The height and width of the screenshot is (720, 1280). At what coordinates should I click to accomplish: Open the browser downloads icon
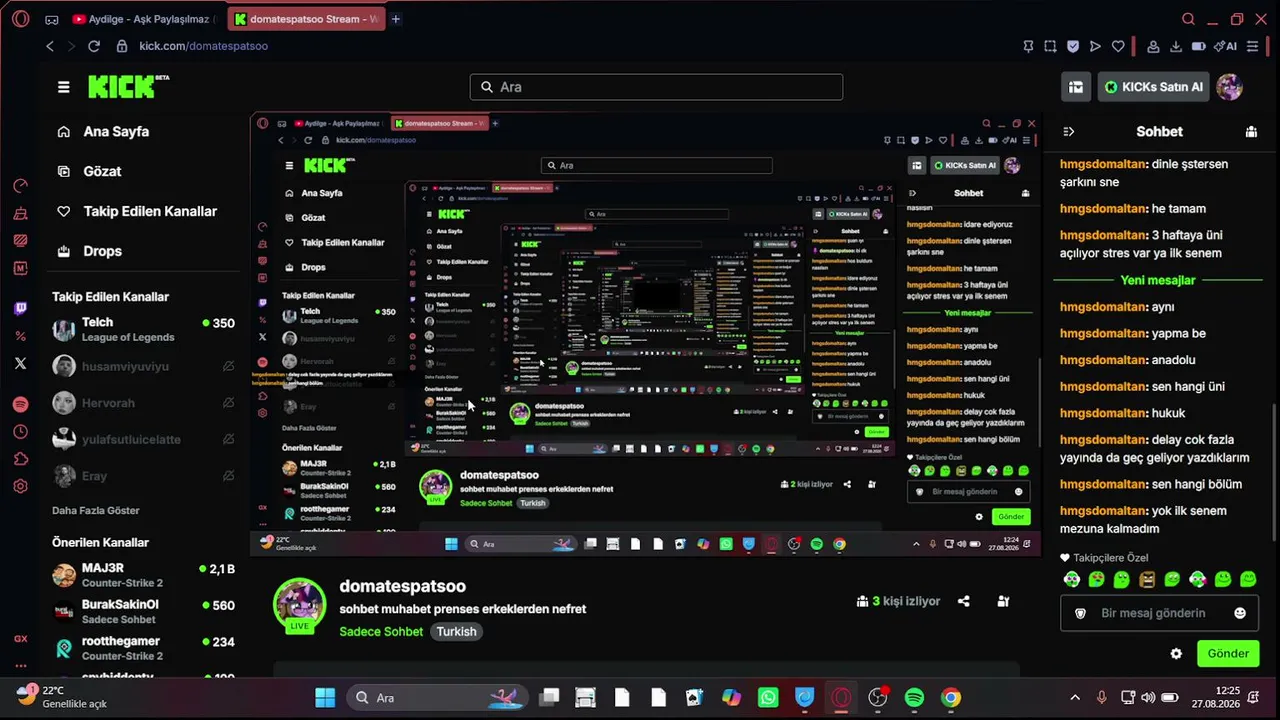coord(1176,46)
